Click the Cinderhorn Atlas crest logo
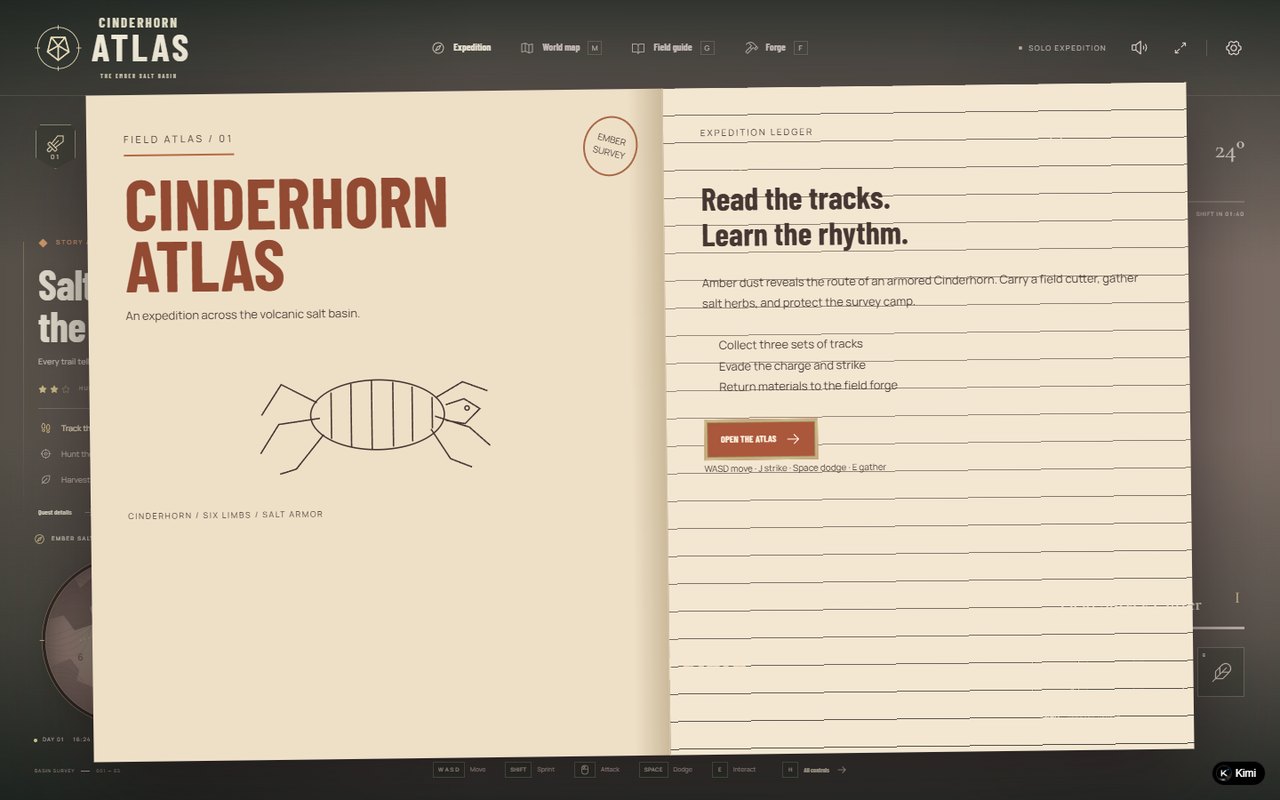Image resolution: width=1280 pixels, height=800 pixels. point(58,47)
